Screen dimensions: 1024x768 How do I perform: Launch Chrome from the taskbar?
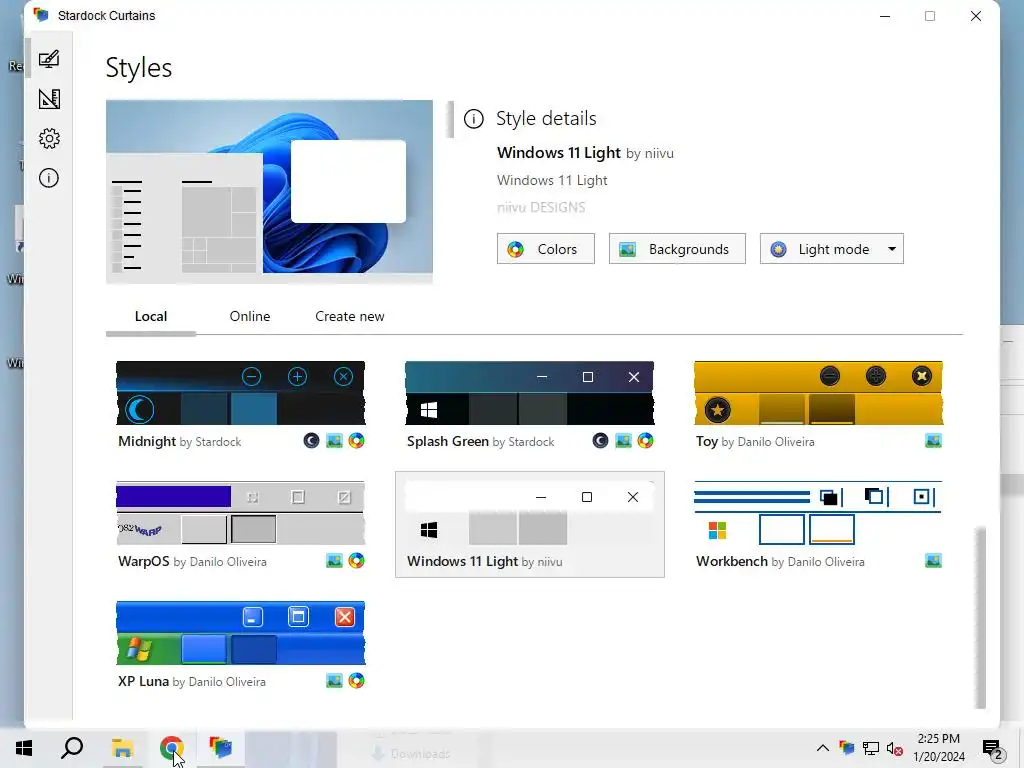[172, 748]
